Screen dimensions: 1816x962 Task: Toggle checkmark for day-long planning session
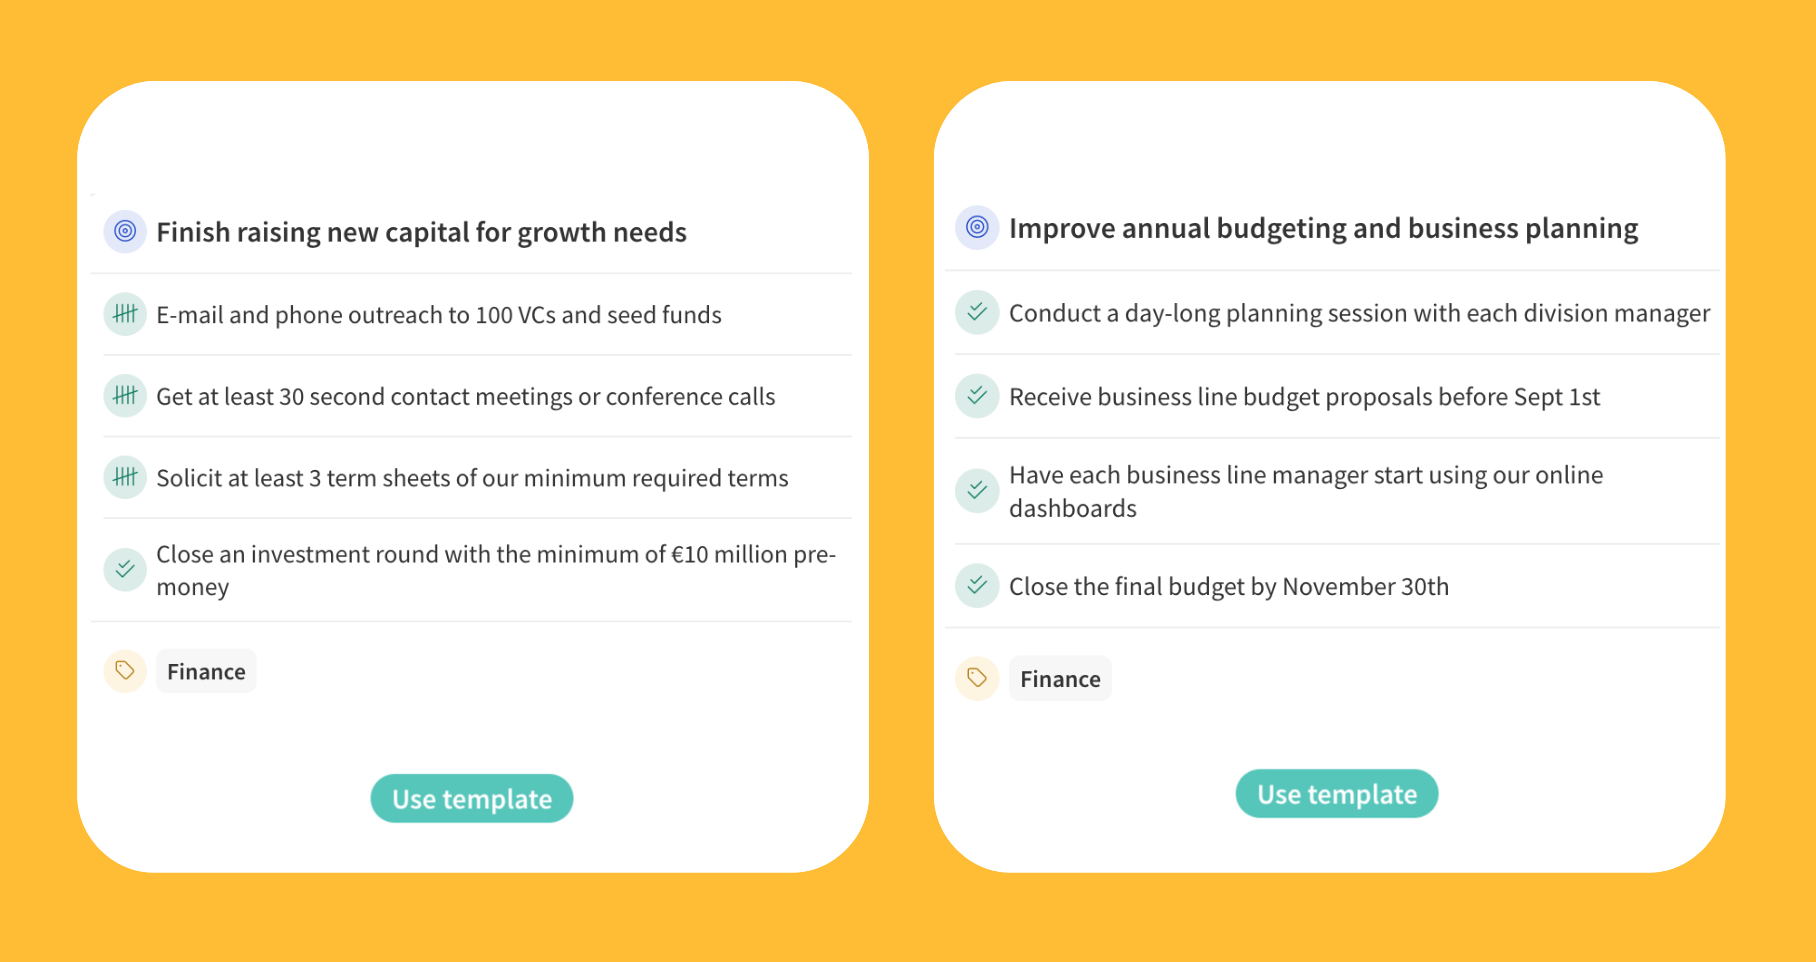(x=977, y=313)
